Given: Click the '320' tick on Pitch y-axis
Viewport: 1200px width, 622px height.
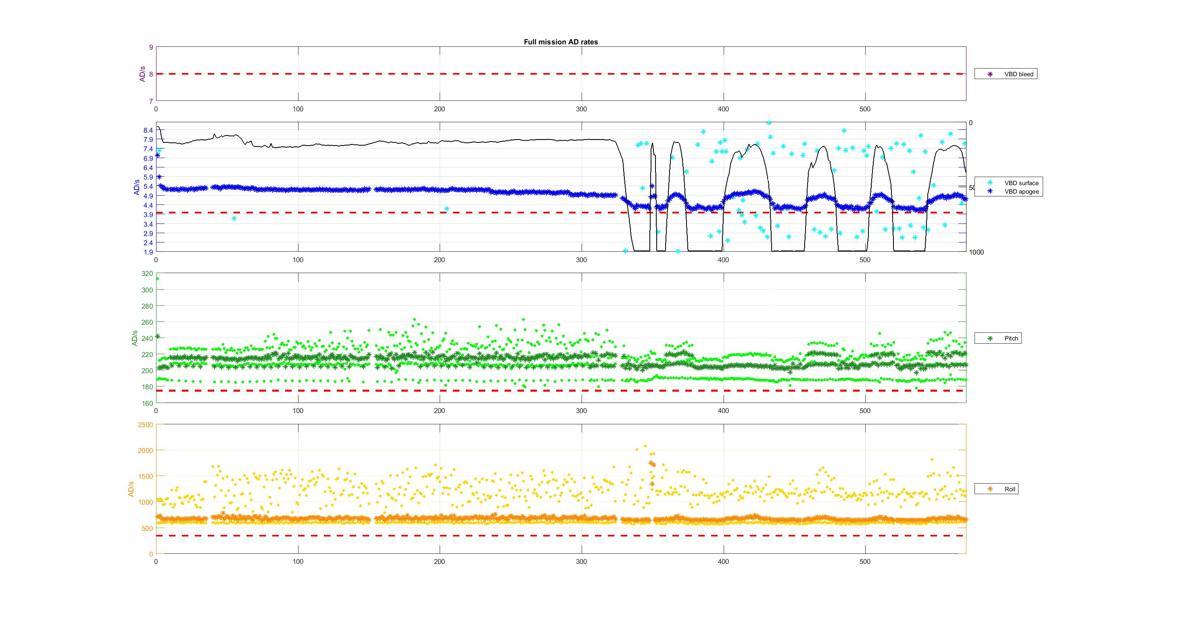Looking at the screenshot, I should (147, 274).
